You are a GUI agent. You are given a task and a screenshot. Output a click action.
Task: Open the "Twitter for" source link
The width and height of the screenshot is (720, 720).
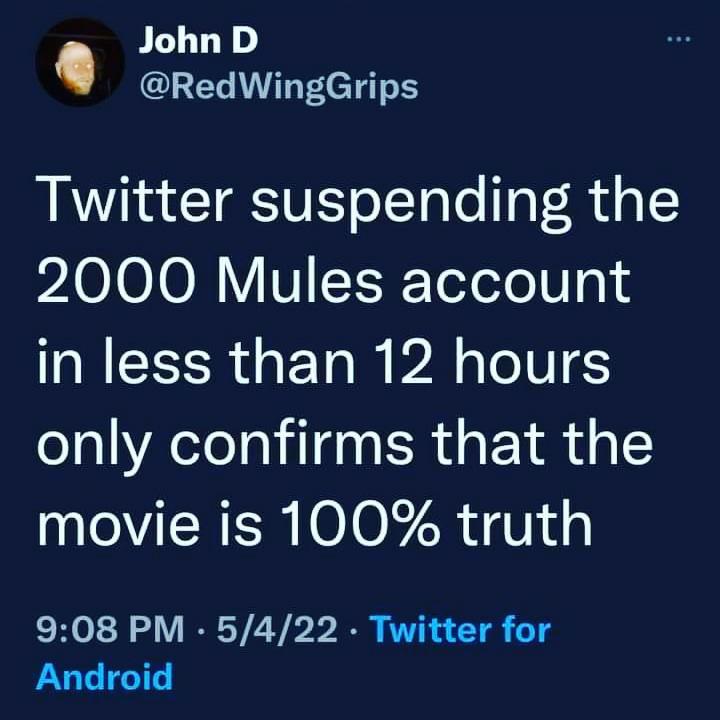tap(460, 630)
